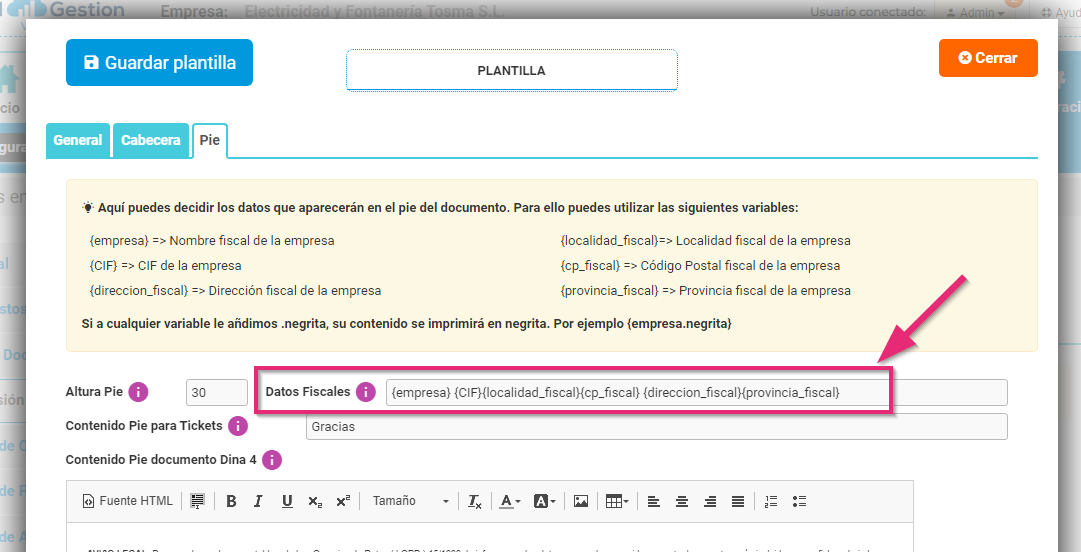
Task: Click the insert image icon
Action: 581,501
